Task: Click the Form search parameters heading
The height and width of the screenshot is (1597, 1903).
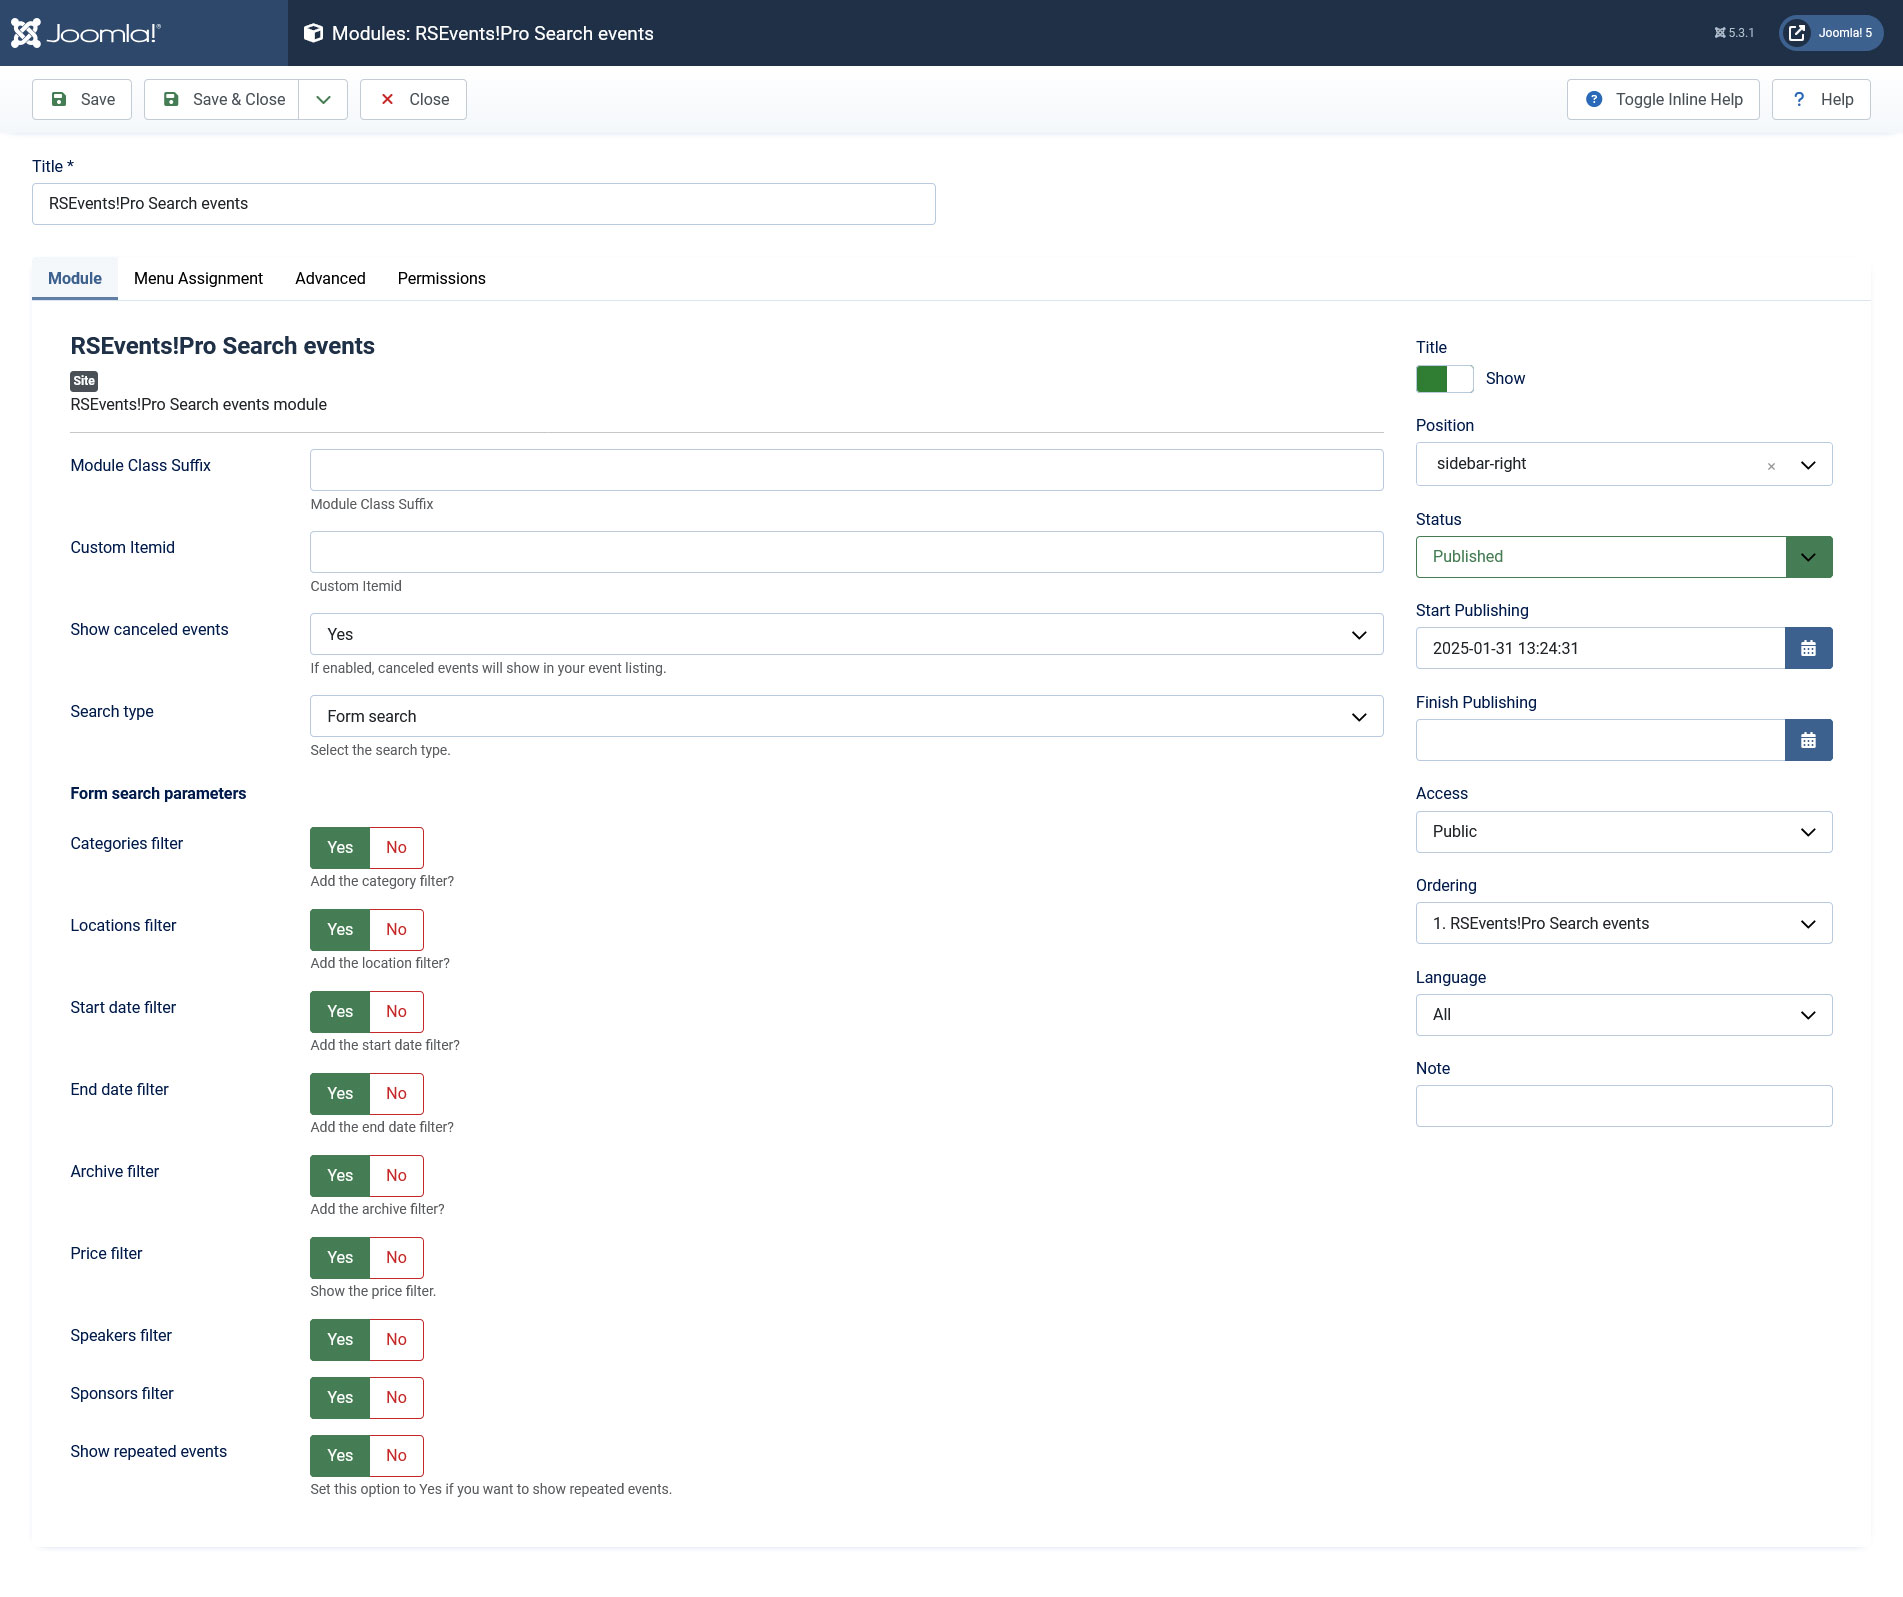Action: pyautogui.click(x=158, y=793)
